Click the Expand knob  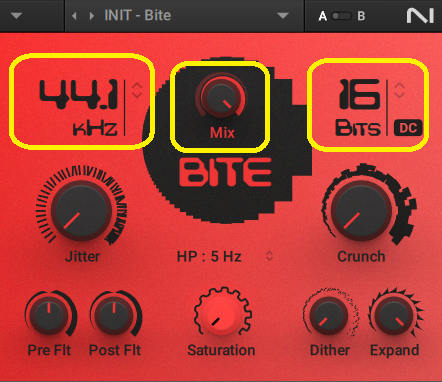coord(394,316)
